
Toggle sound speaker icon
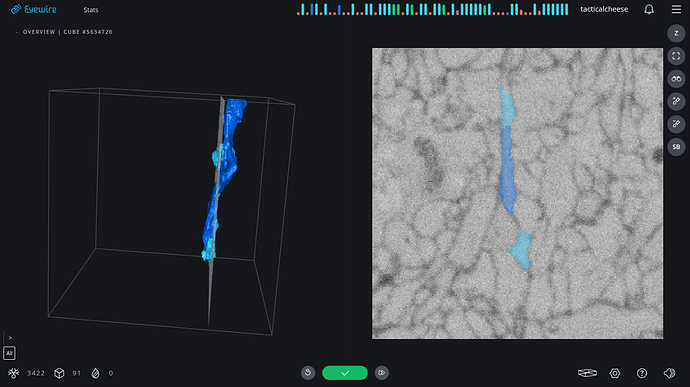point(669,373)
